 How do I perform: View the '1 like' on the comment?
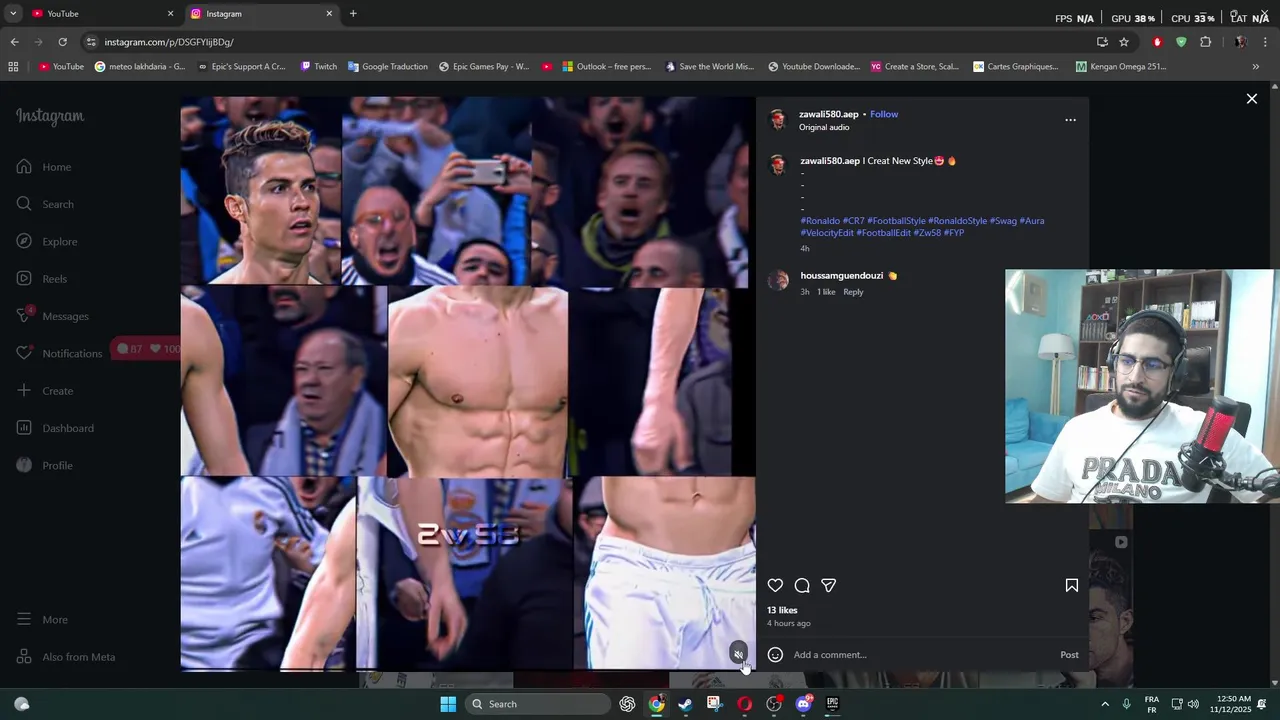point(826,292)
